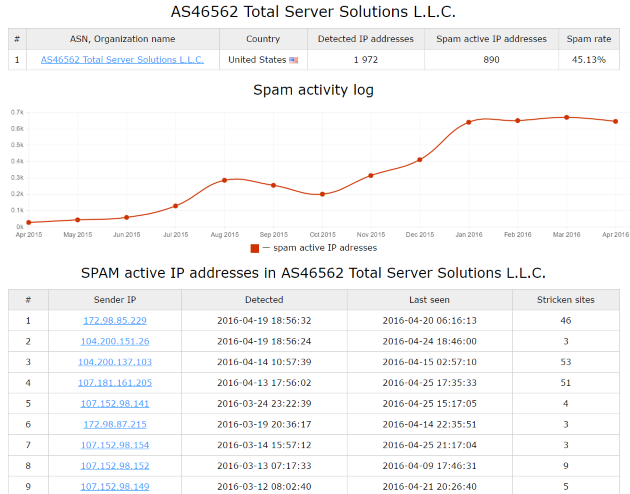630x494 pixels.
Task: Click the 'Spam active IP addresses' column header
Action: click(x=491, y=39)
